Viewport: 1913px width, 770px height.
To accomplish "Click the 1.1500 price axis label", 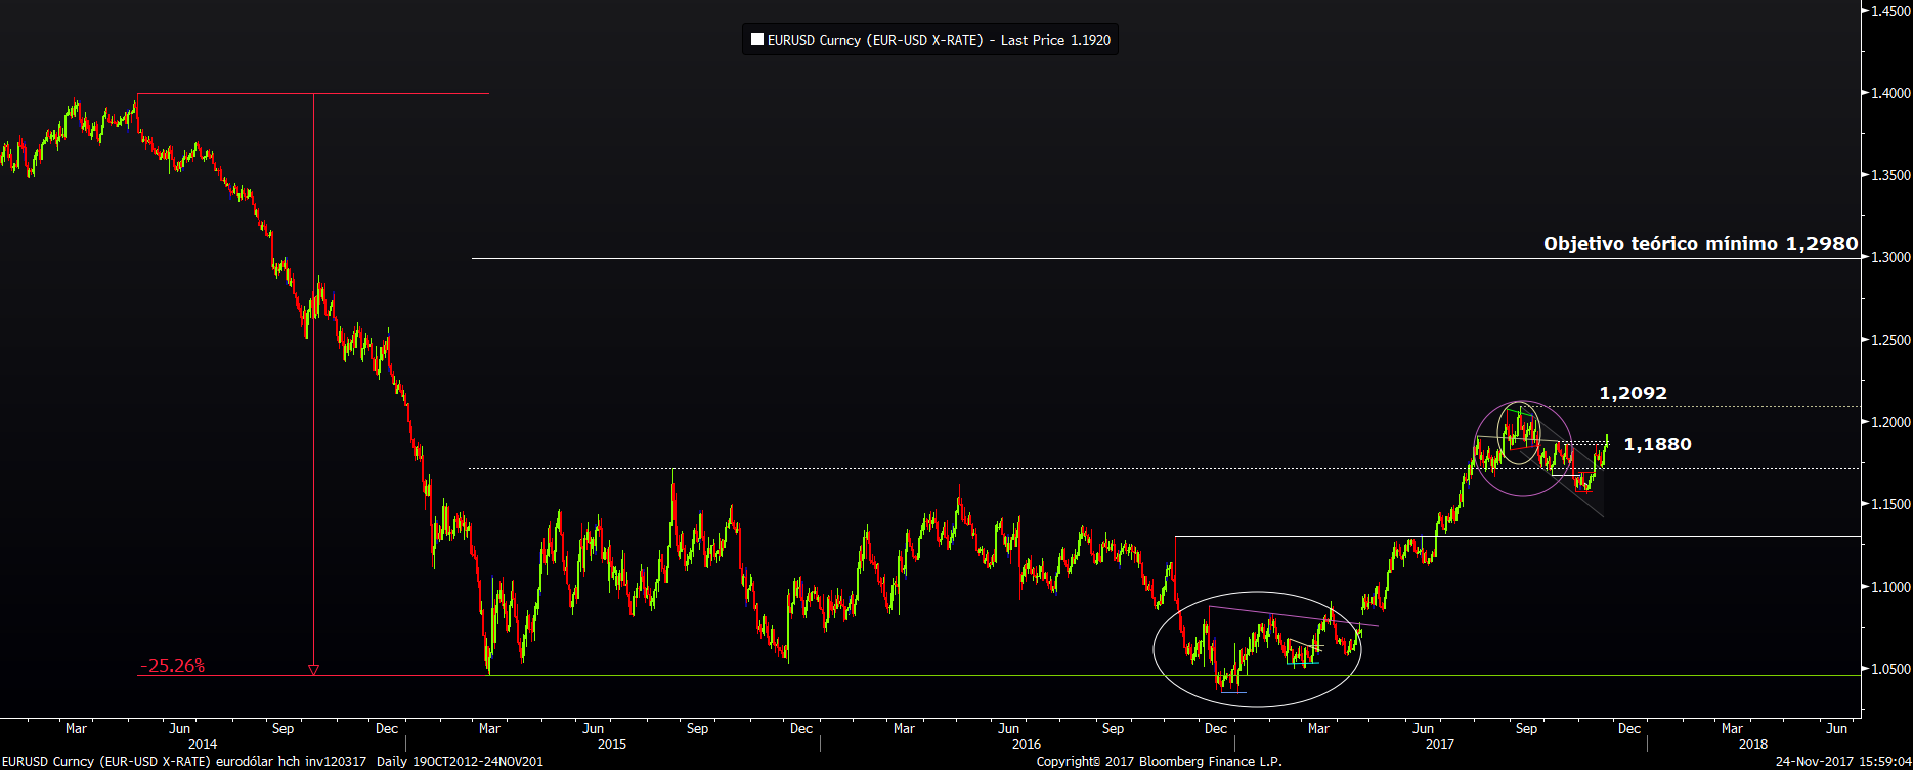I will pyautogui.click(x=1891, y=504).
